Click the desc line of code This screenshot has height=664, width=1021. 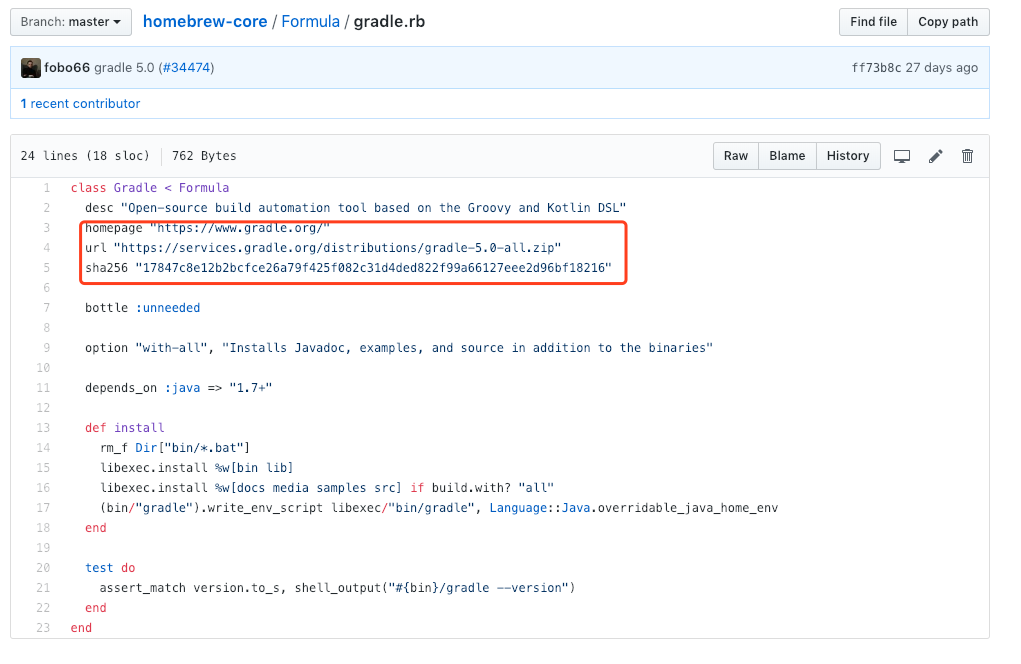pos(356,208)
